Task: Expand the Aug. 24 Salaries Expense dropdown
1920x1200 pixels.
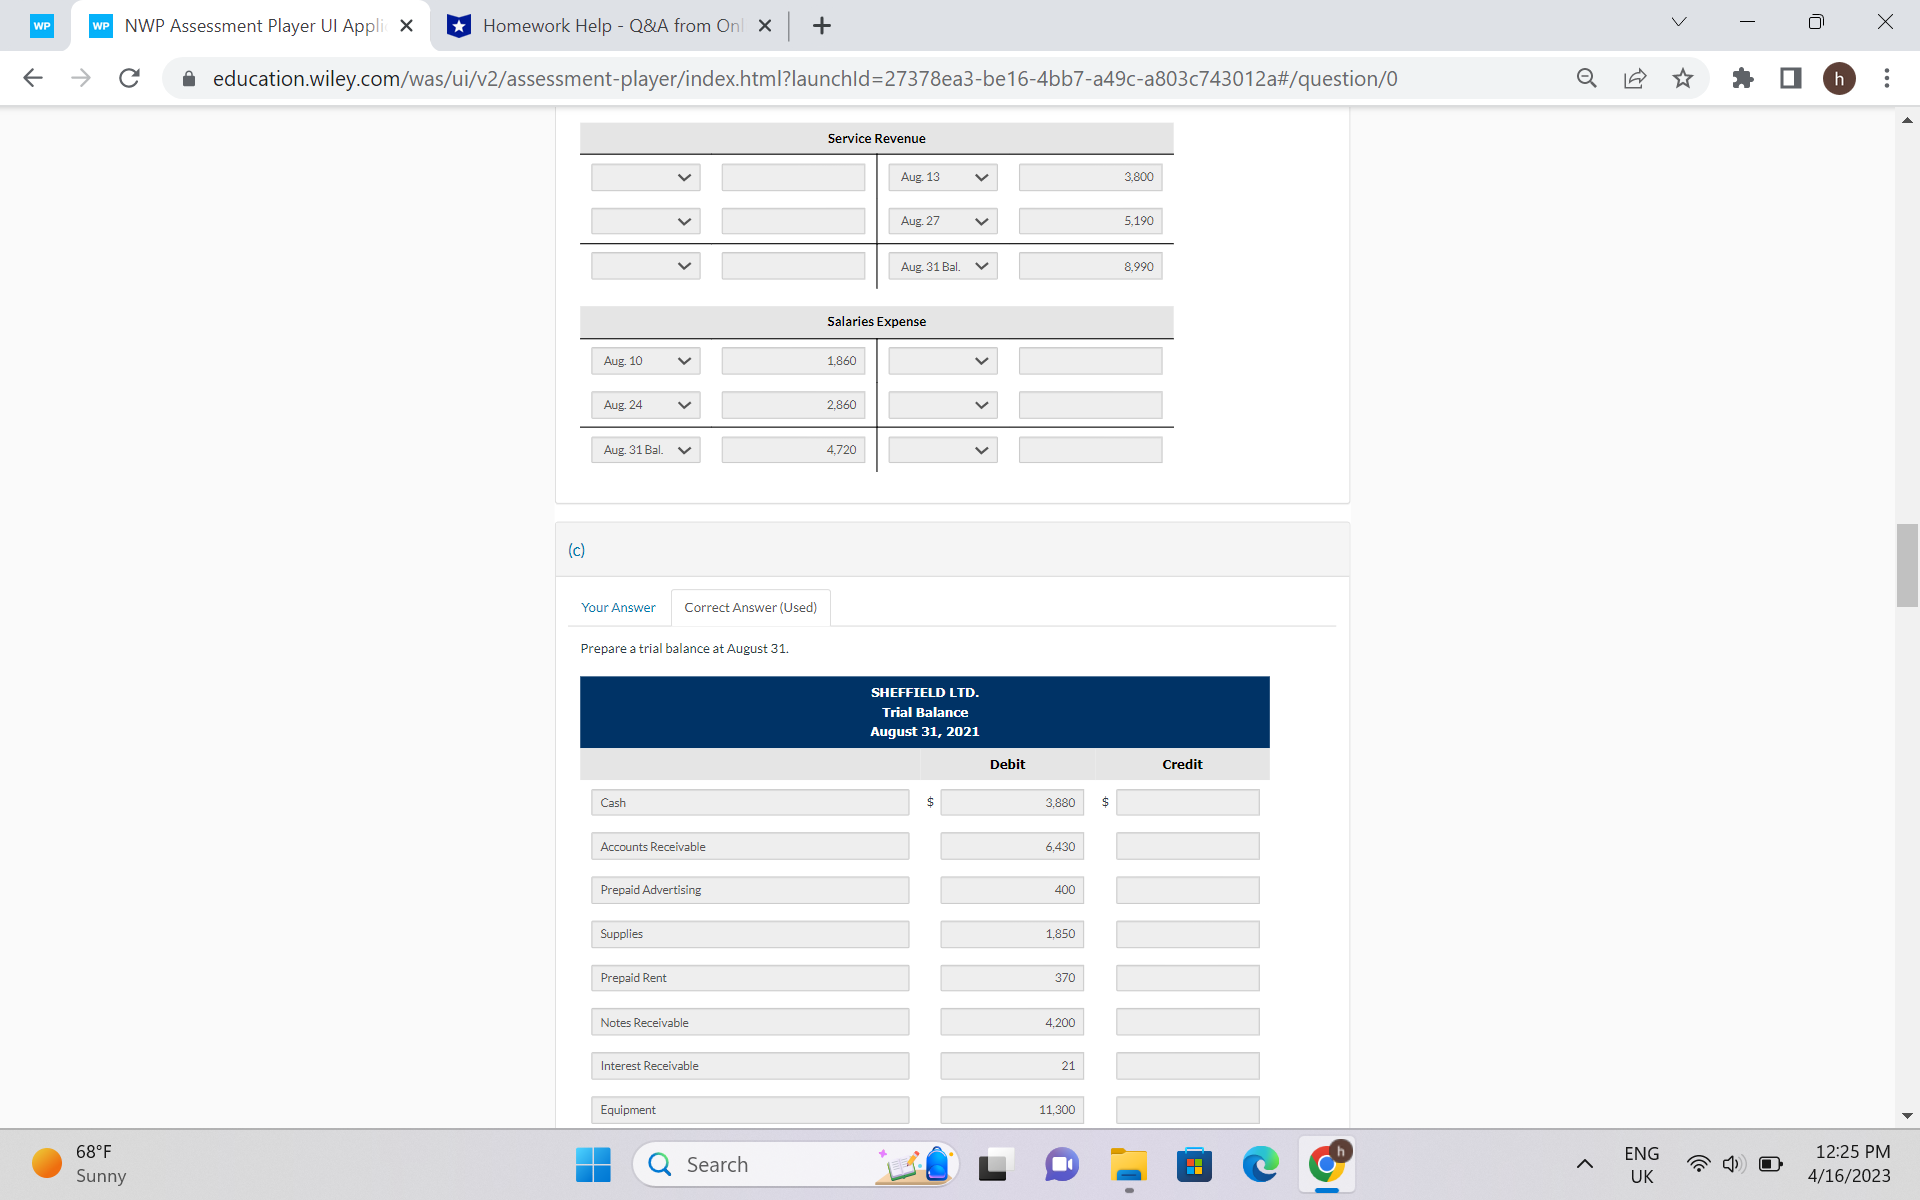Action: (646, 405)
